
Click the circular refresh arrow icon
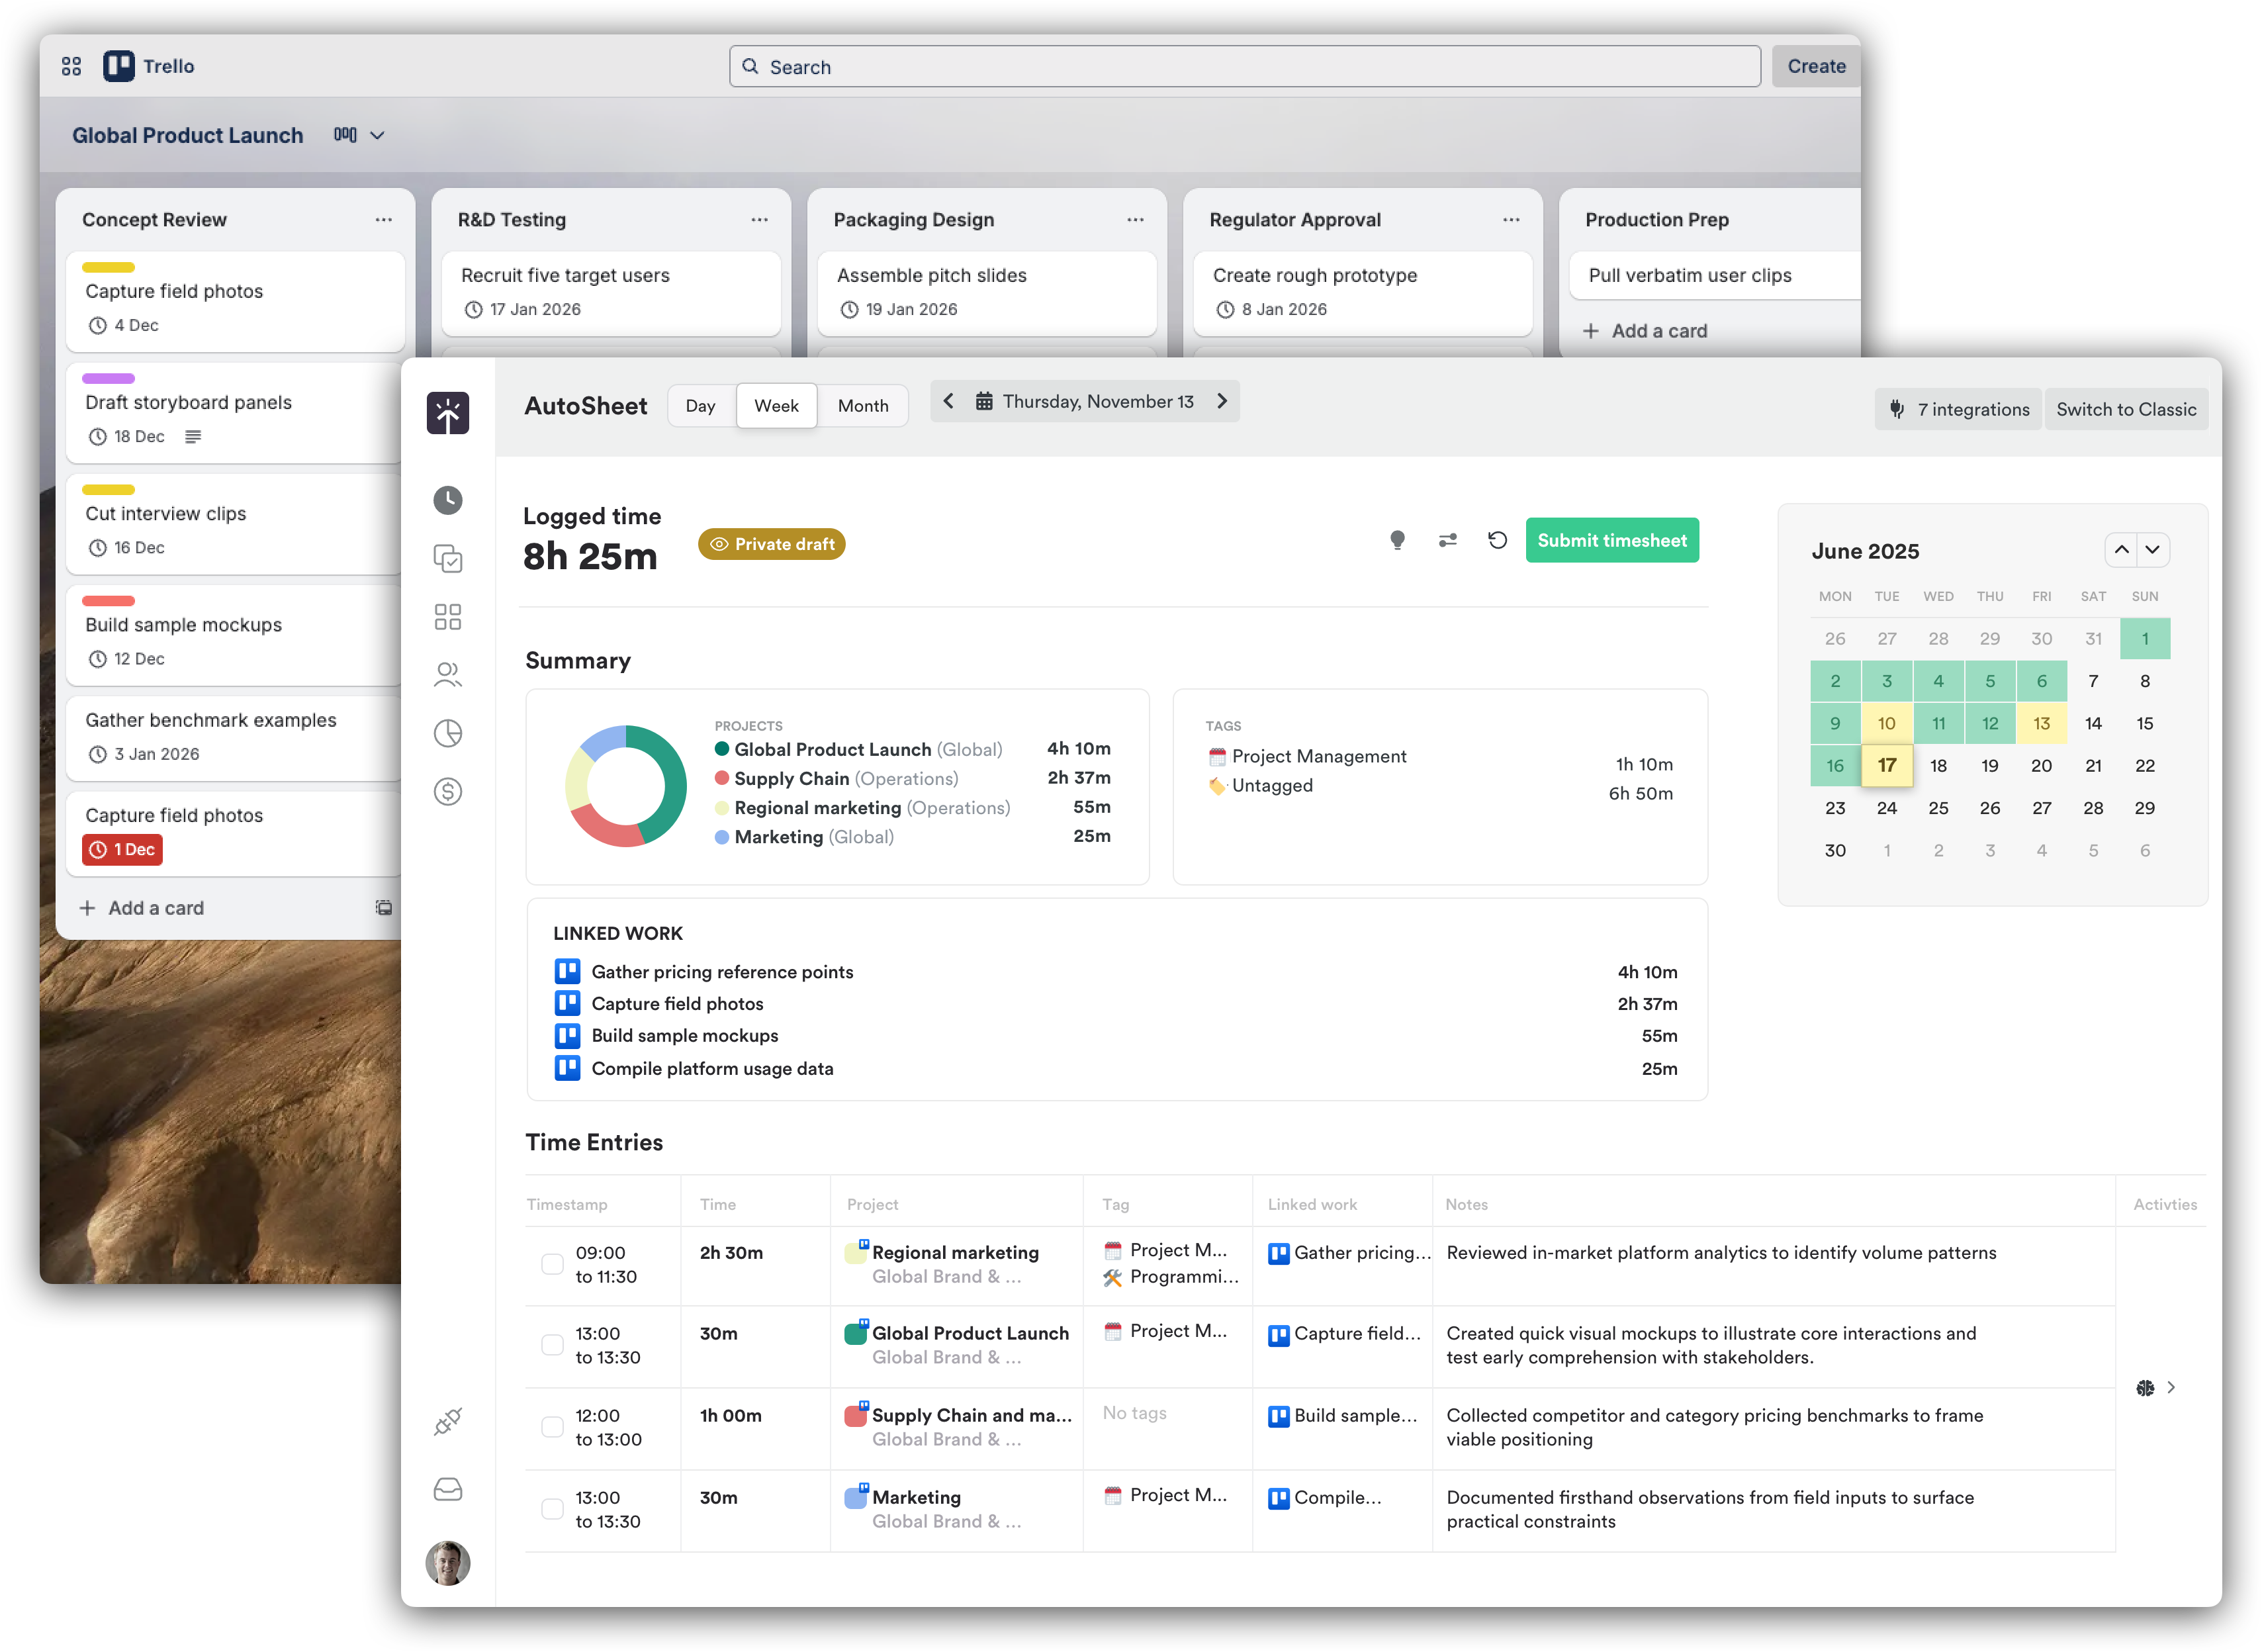coord(1497,540)
